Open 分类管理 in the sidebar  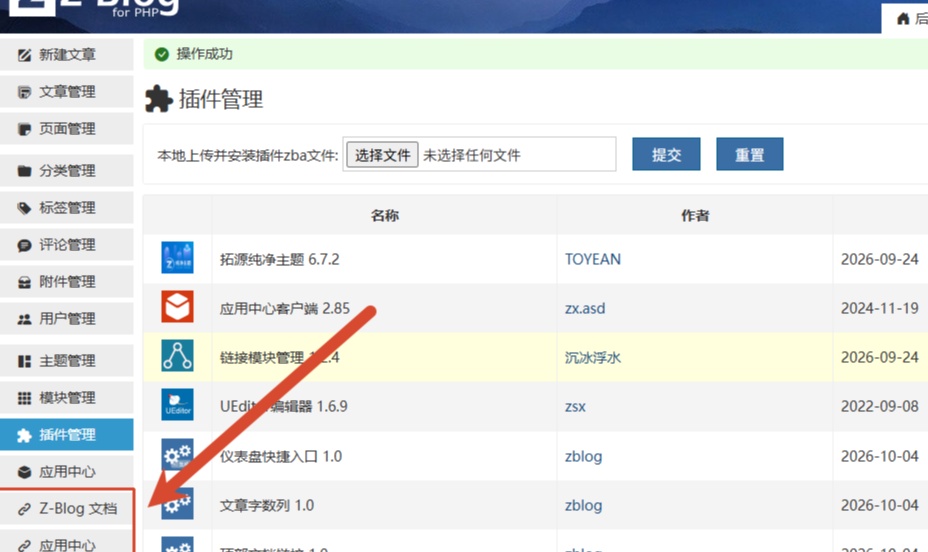[66, 171]
